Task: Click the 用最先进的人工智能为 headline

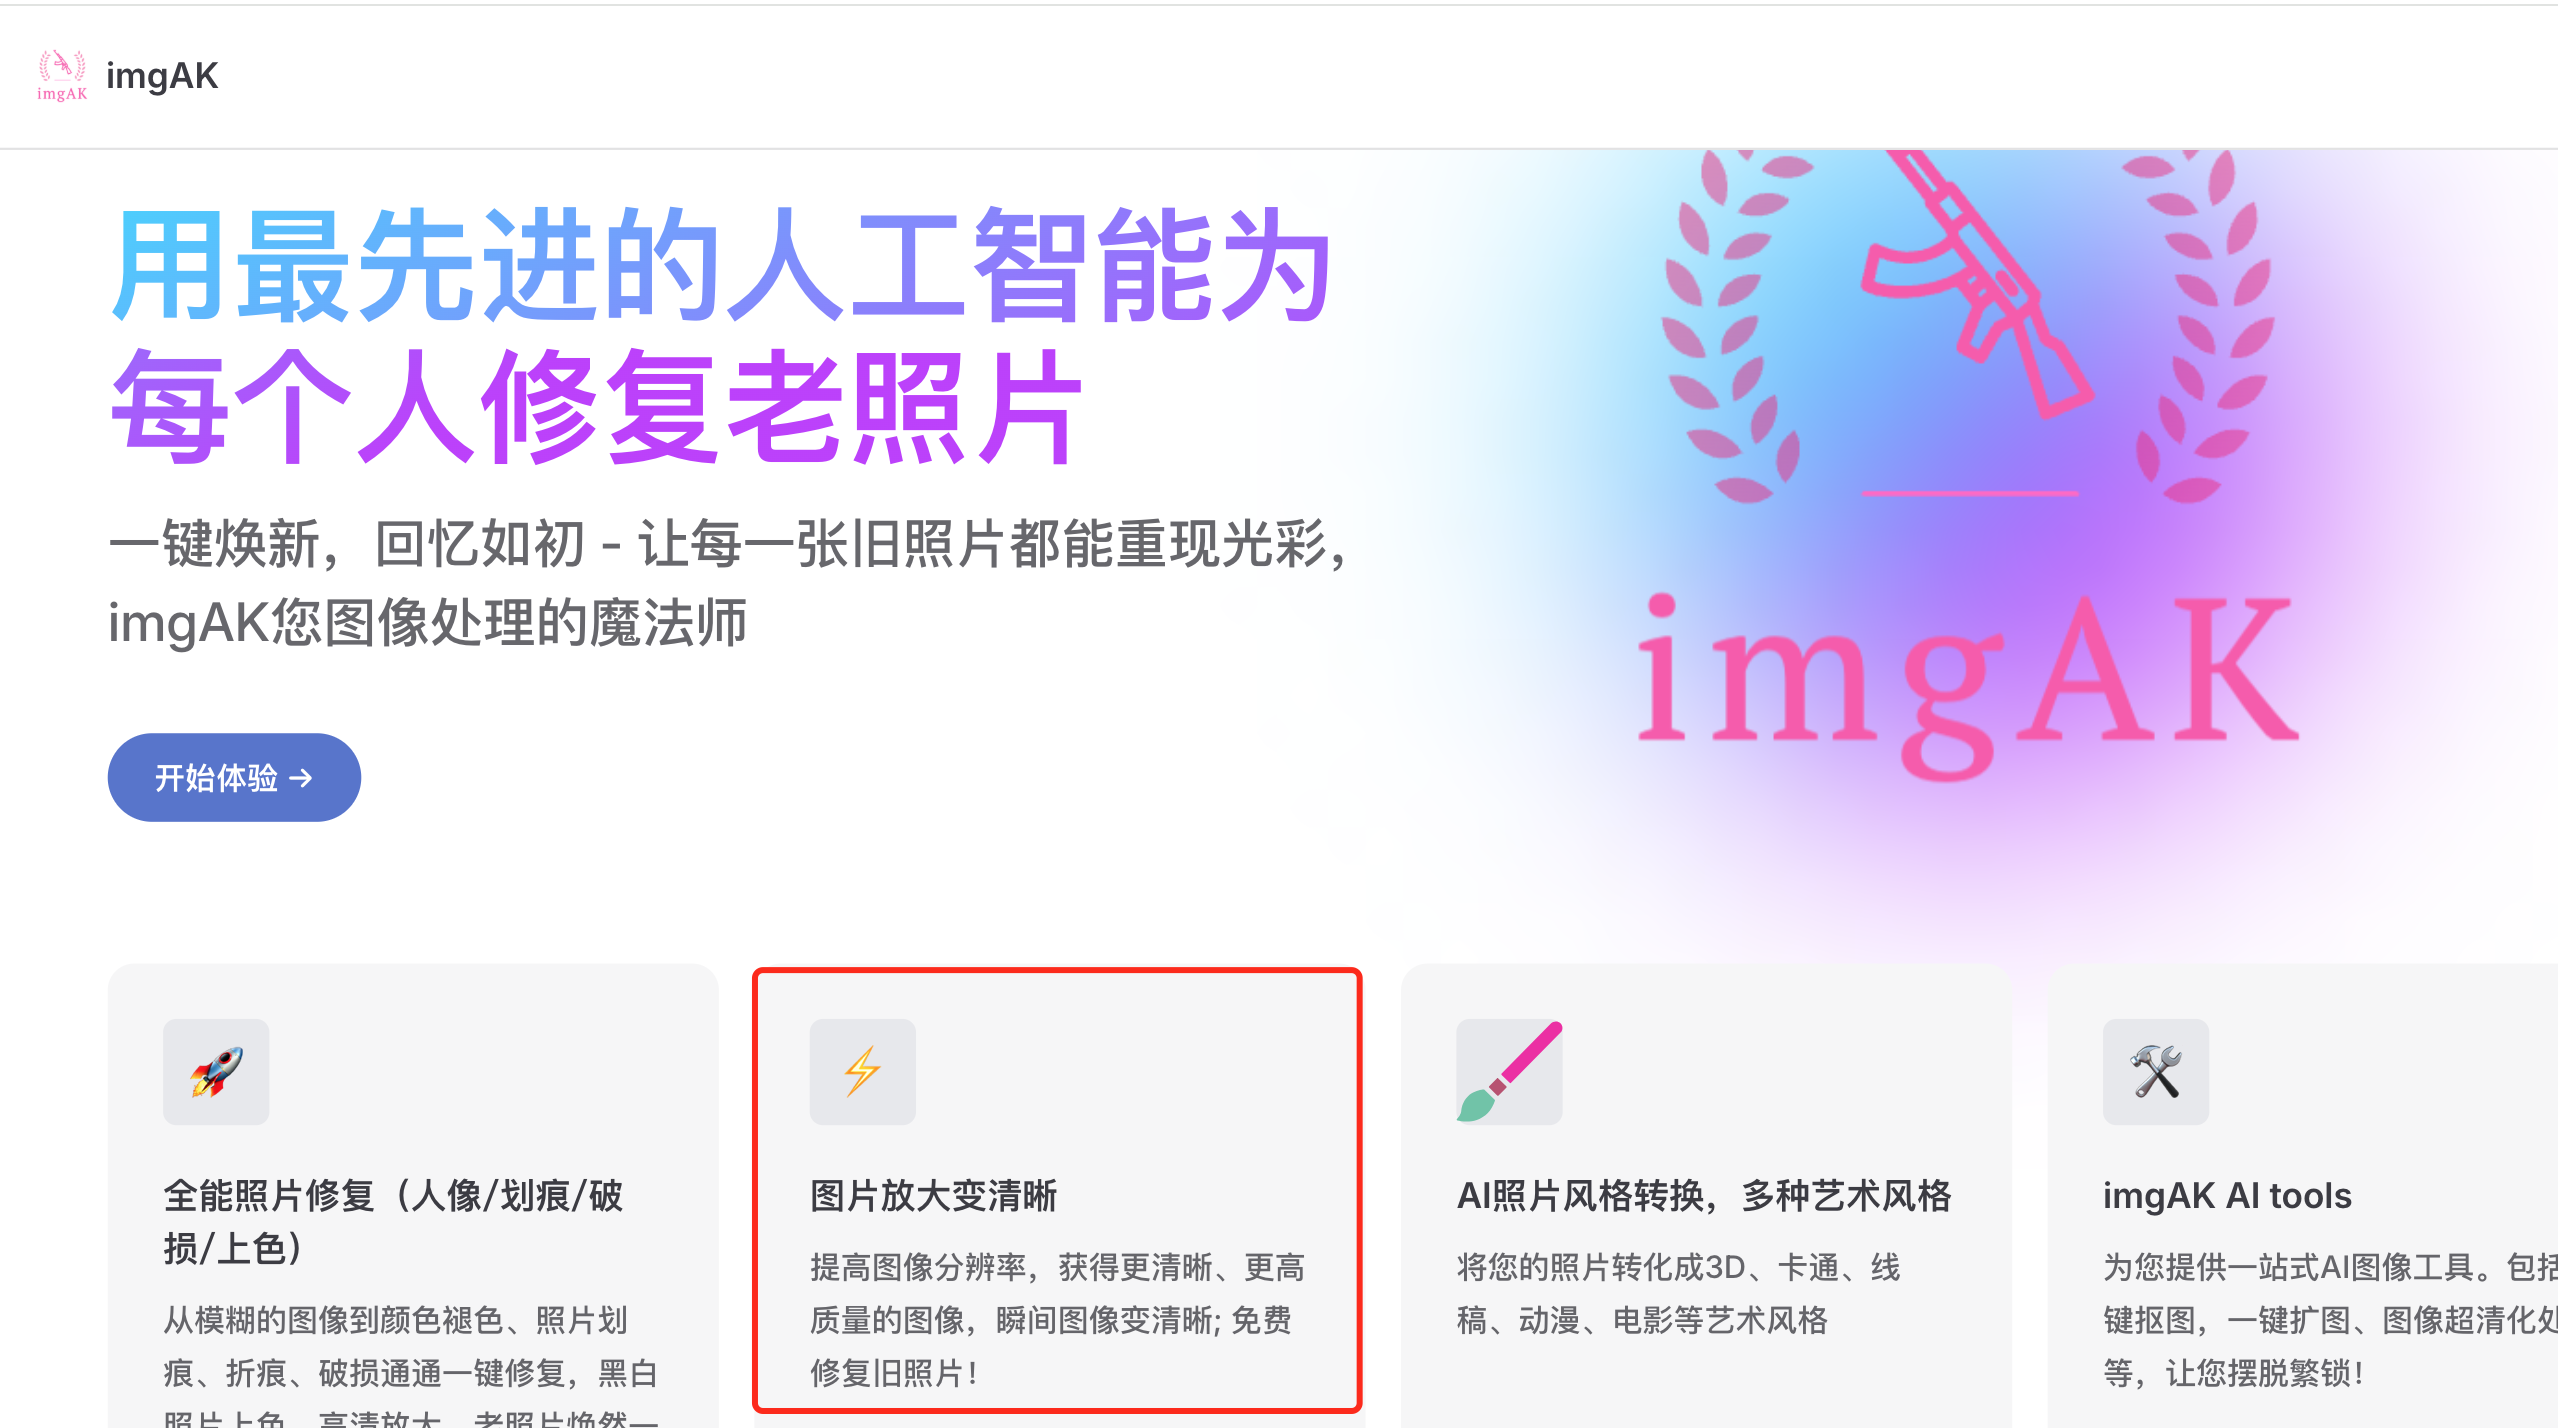Action: (x=721, y=266)
